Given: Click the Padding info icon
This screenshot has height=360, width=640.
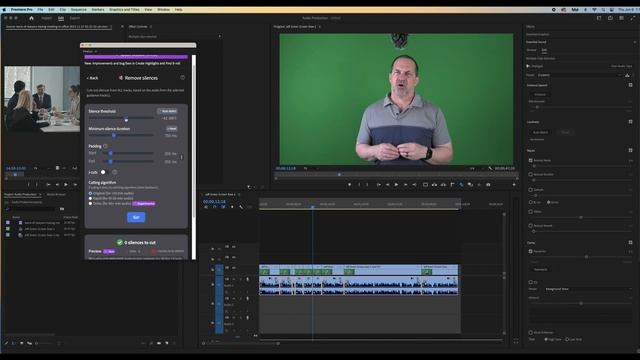Looking at the screenshot, I should coord(105,146).
